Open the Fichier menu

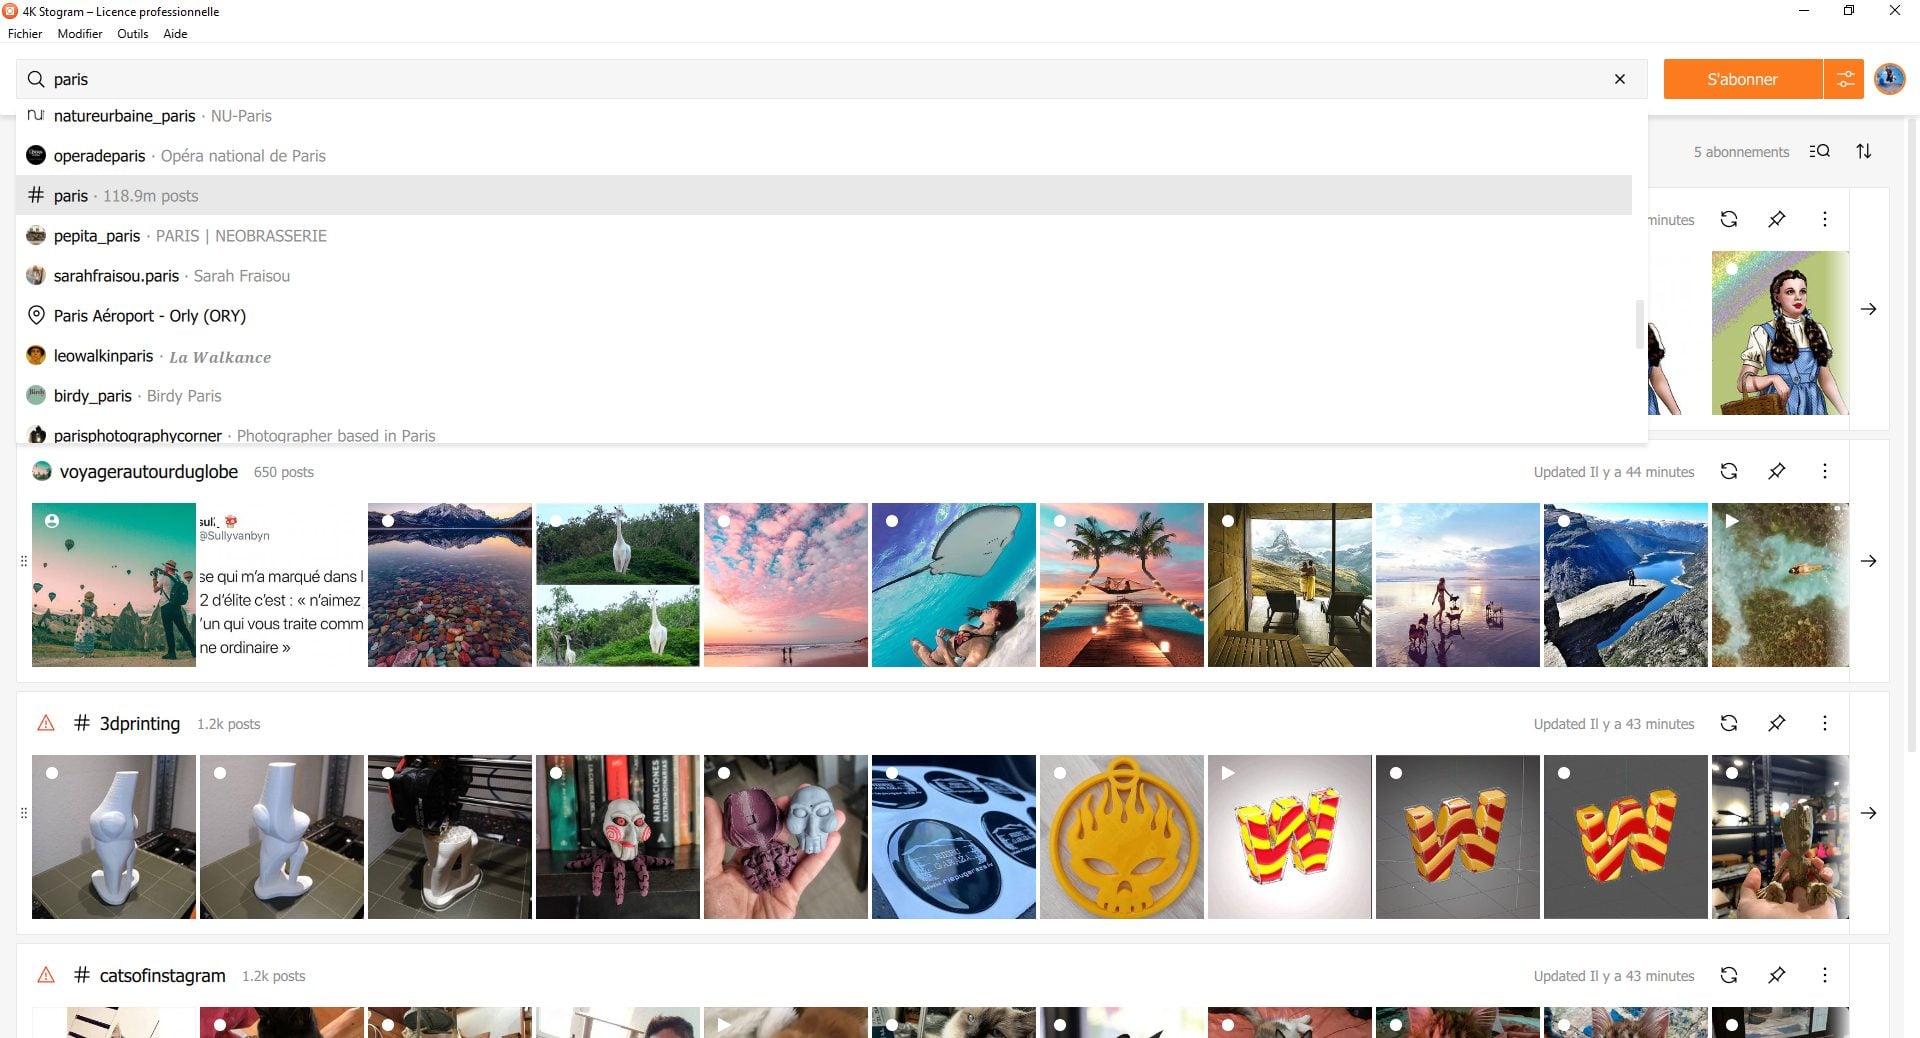25,33
